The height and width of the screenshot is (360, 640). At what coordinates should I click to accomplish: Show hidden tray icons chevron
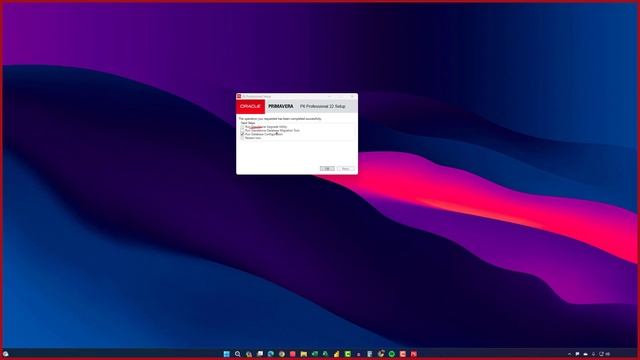(x=569, y=354)
